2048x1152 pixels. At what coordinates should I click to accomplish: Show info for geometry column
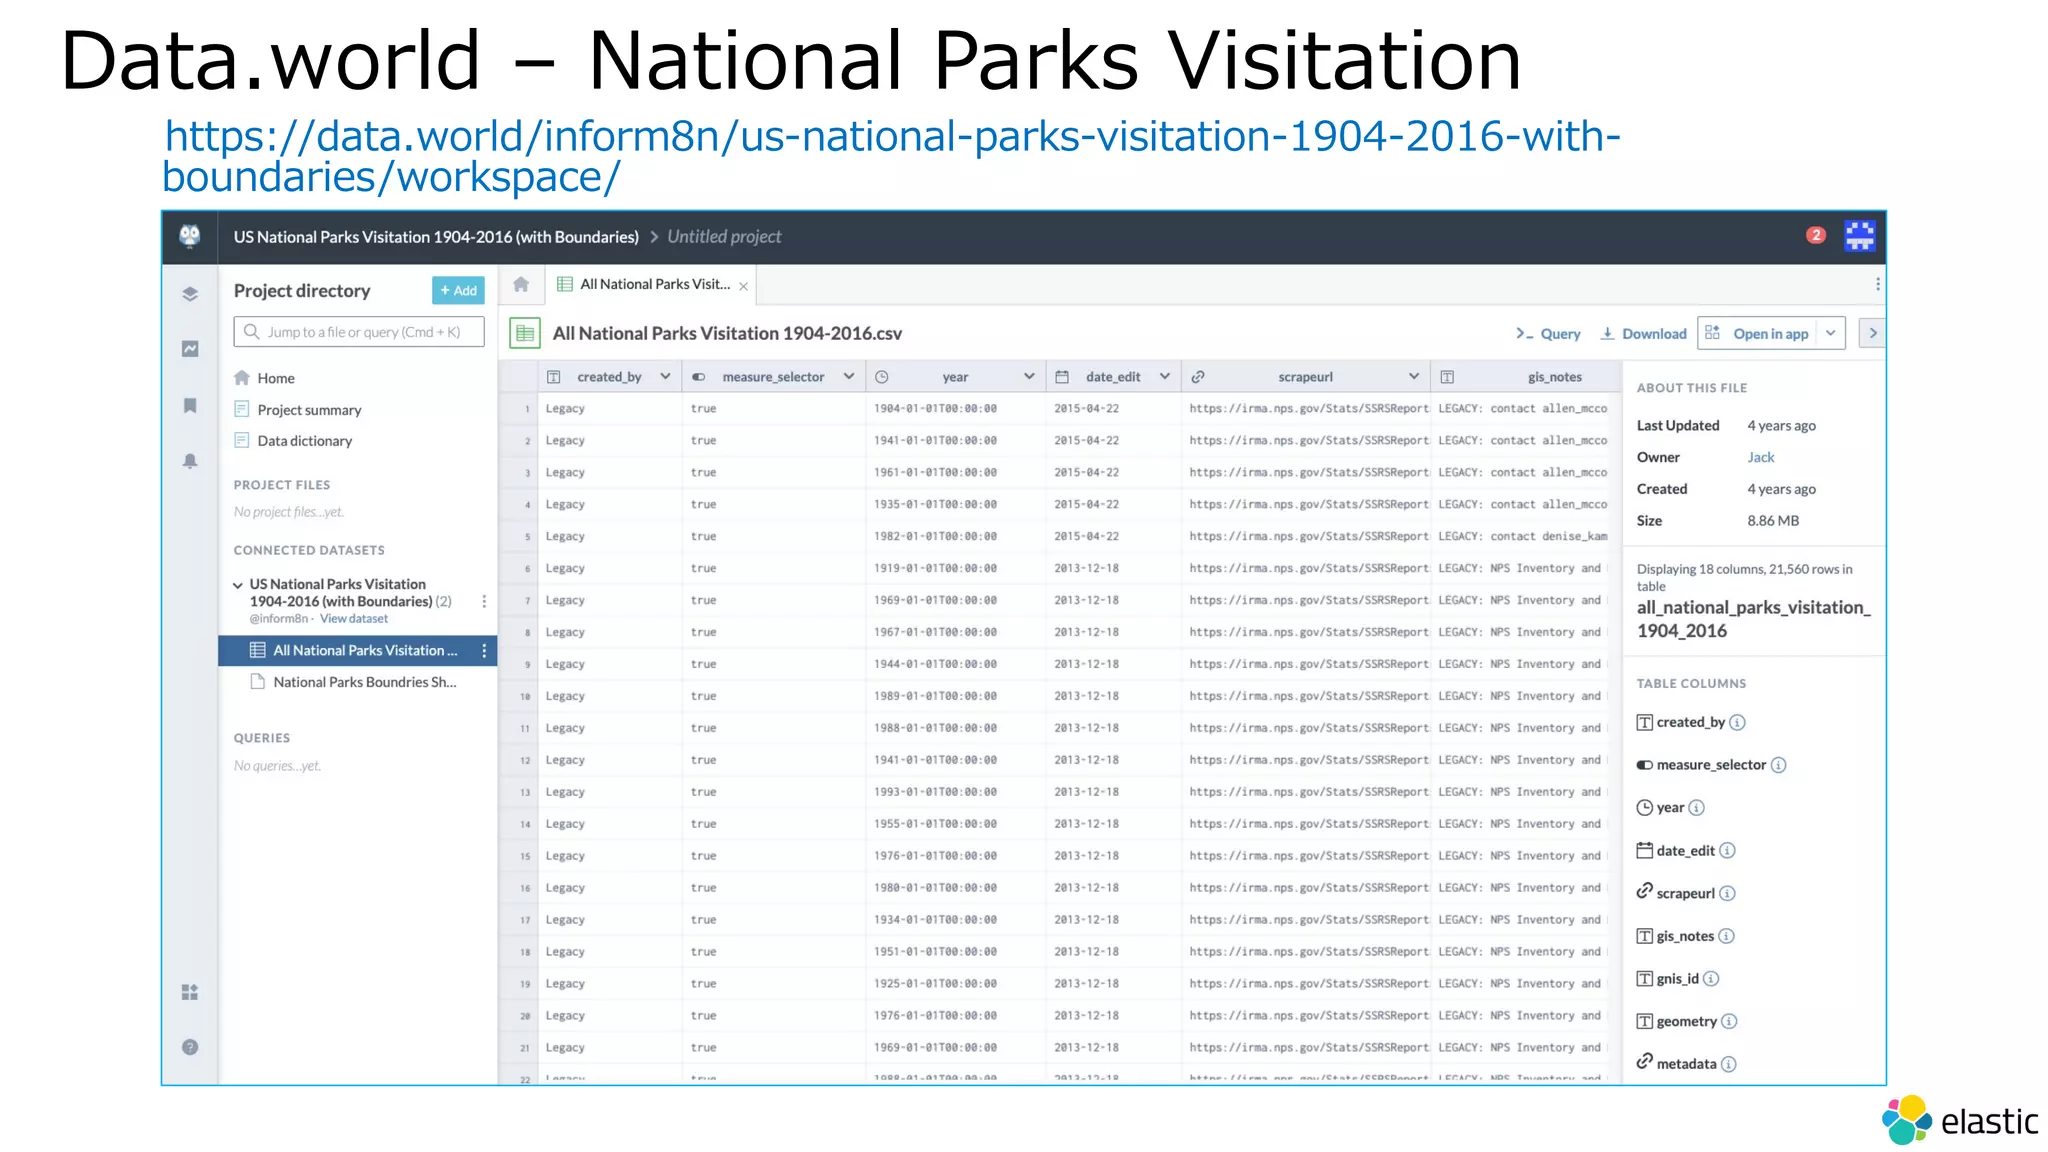1730,1021
